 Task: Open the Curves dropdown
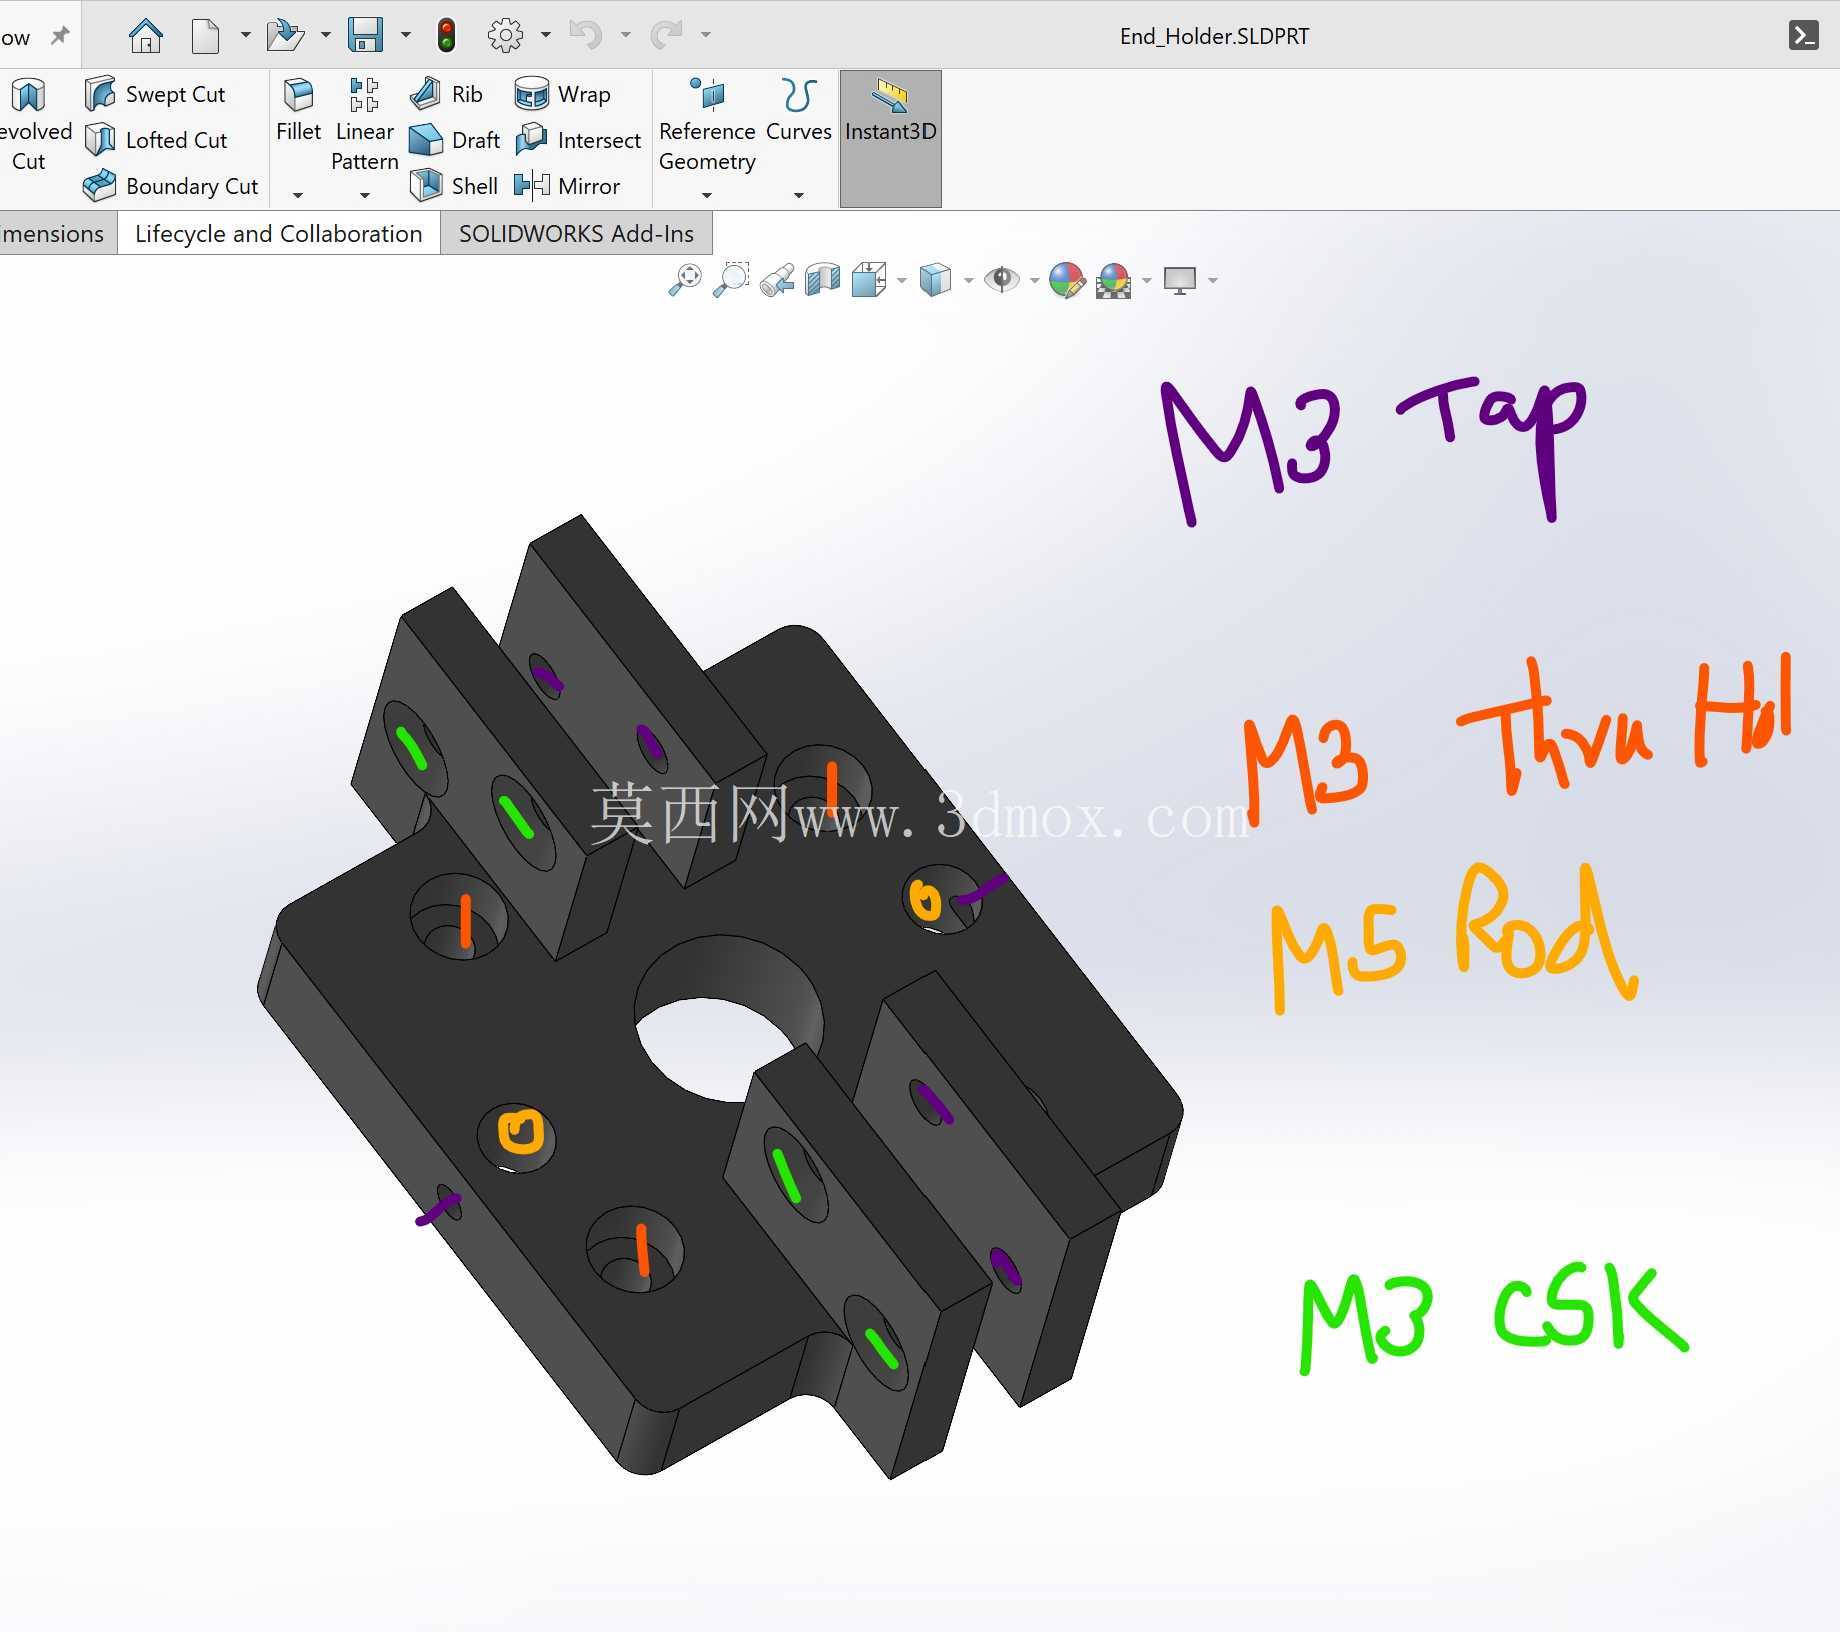click(x=798, y=194)
